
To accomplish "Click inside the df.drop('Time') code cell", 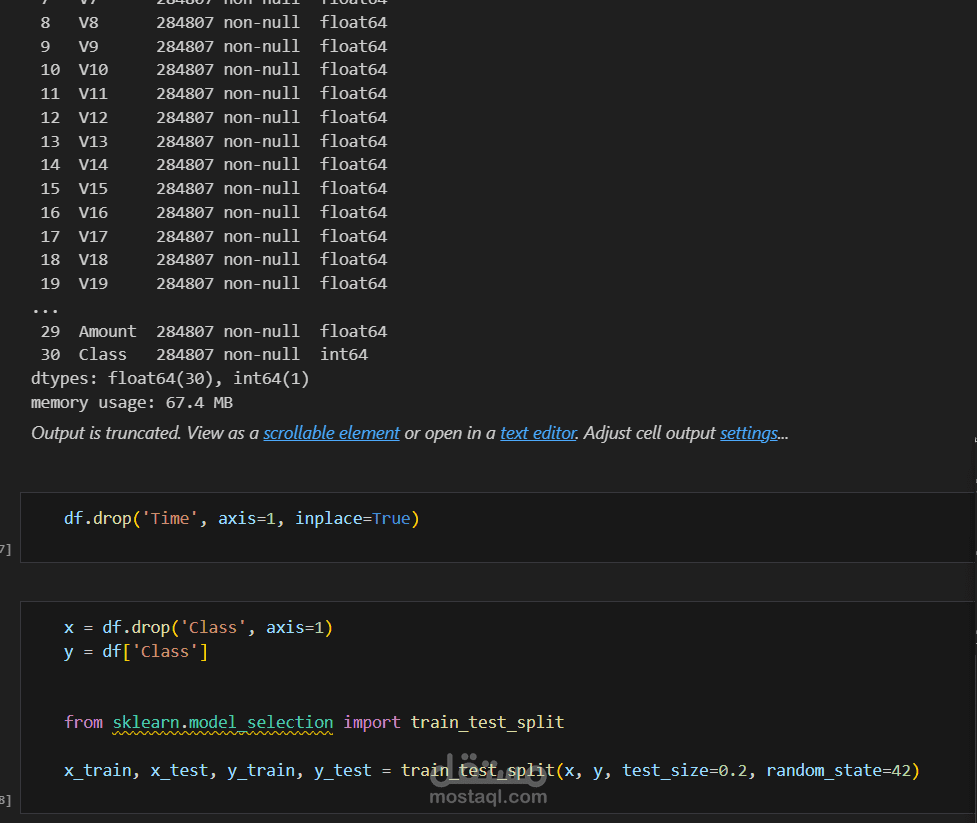I will [241, 518].
